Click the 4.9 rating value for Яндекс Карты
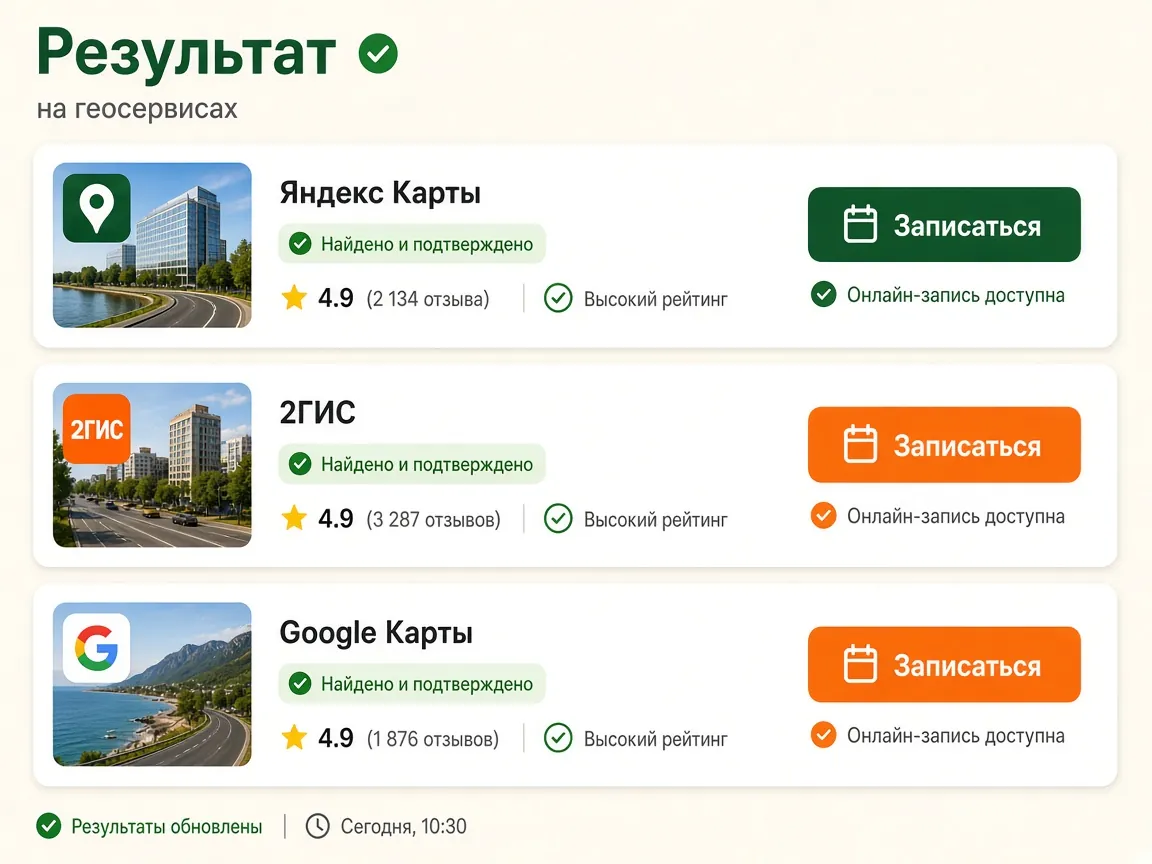Screen dimensions: 1152x864 click(x=336, y=298)
